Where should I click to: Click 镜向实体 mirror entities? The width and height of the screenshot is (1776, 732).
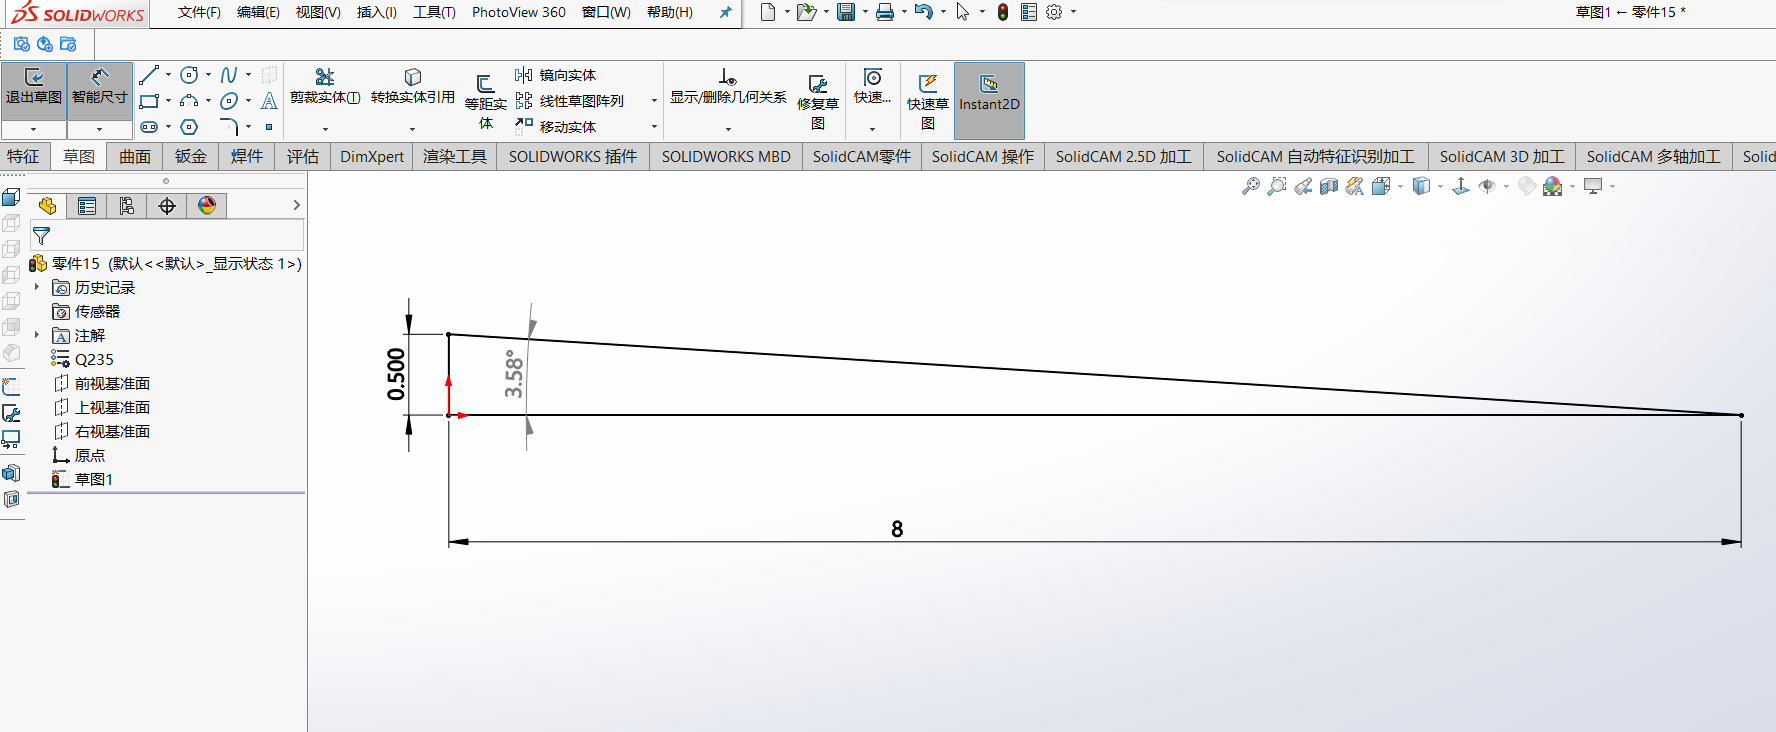[556, 75]
